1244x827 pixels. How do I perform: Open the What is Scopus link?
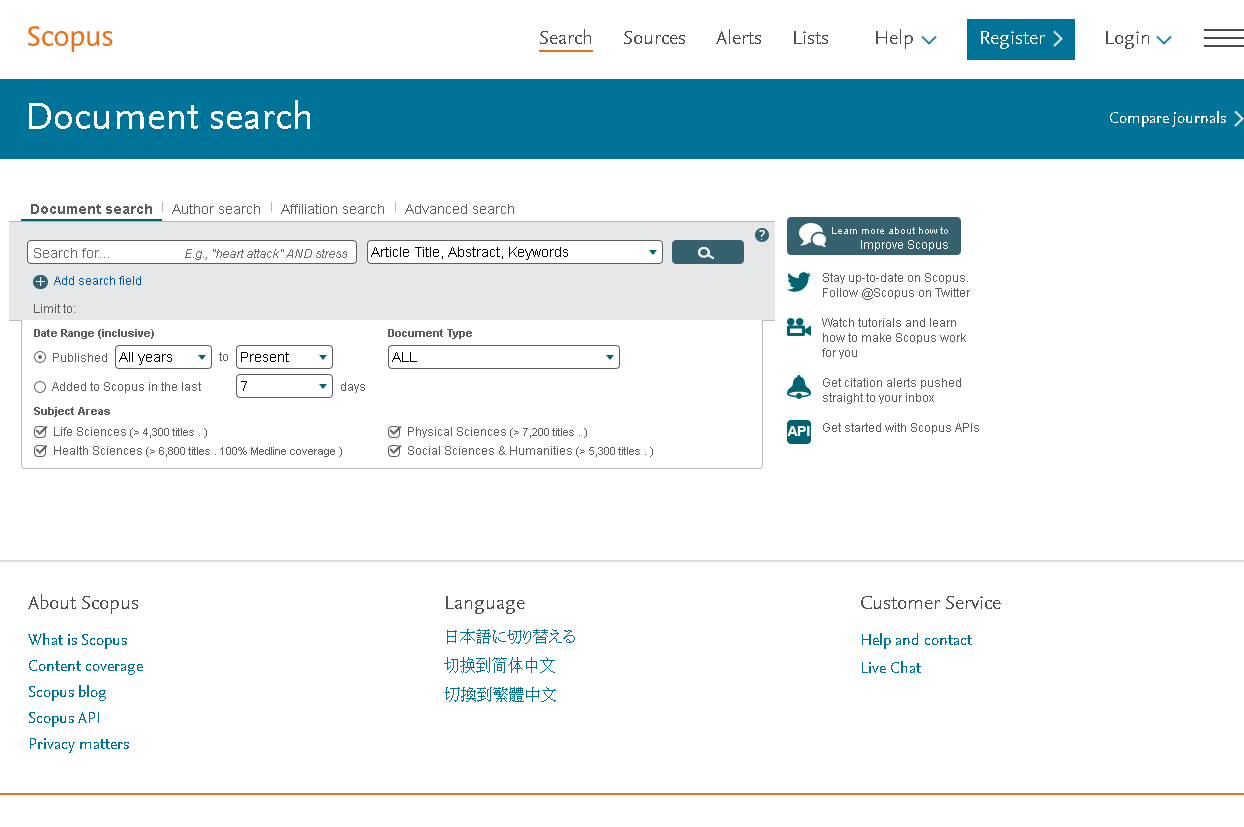point(78,640)
